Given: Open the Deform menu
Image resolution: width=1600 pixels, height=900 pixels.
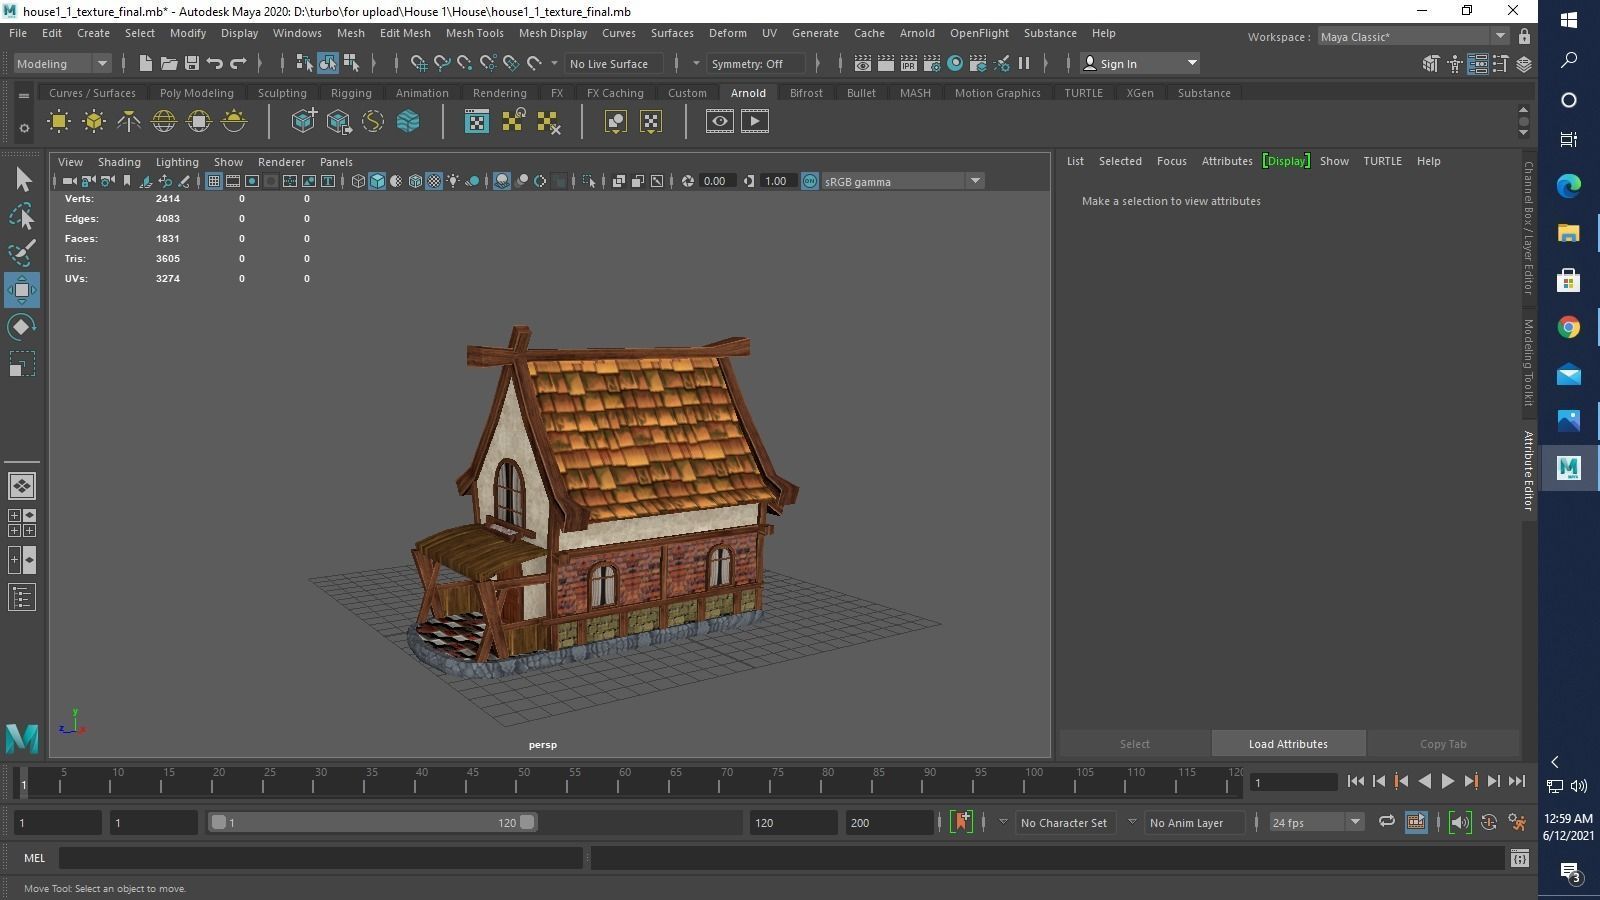Looking at the screenshot, I should pyautogui.click(x=727, y=33).
